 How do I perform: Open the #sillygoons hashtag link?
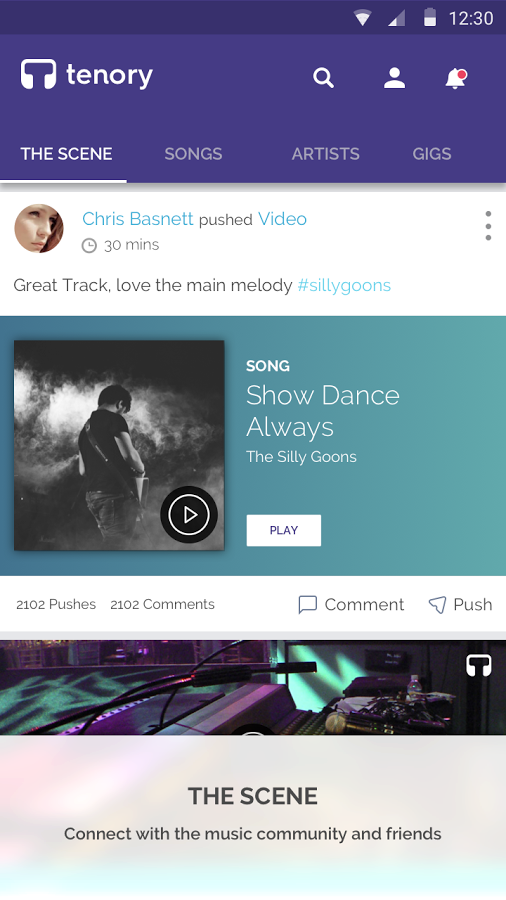344,285
